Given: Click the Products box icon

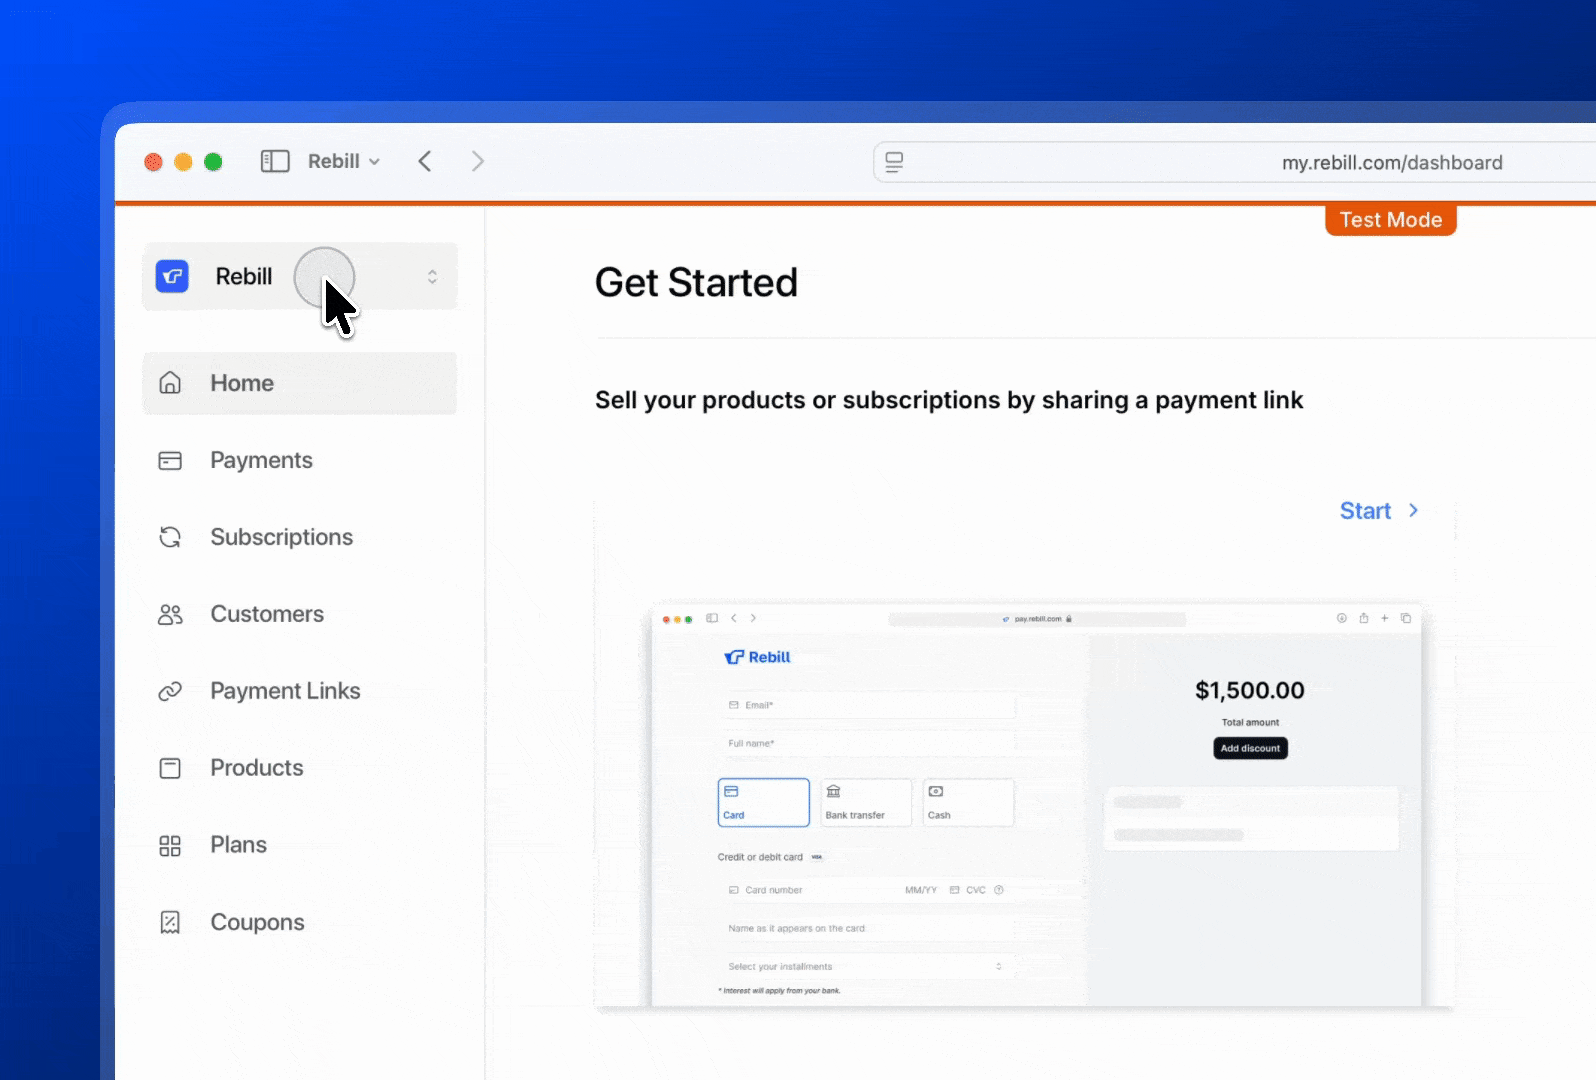Looking at the screenshot, I should 170,768.
